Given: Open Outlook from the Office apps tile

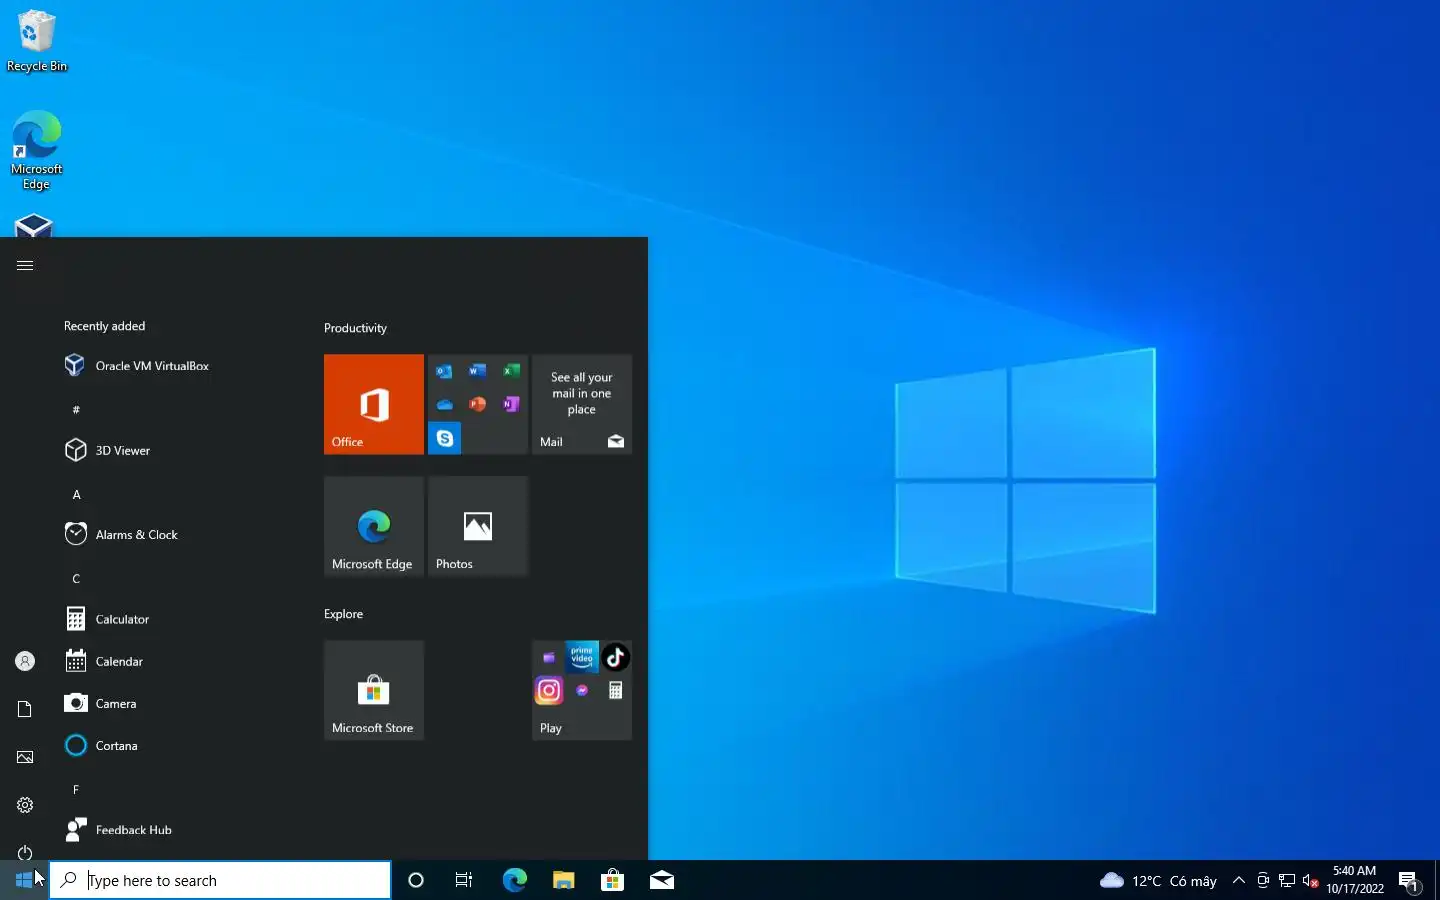Looking at the screenshot, I should pos(444,371).
